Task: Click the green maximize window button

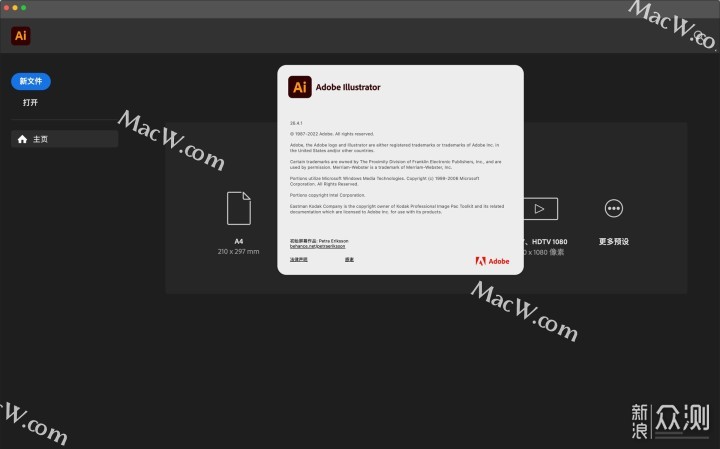Action: (x=23, y=7)
